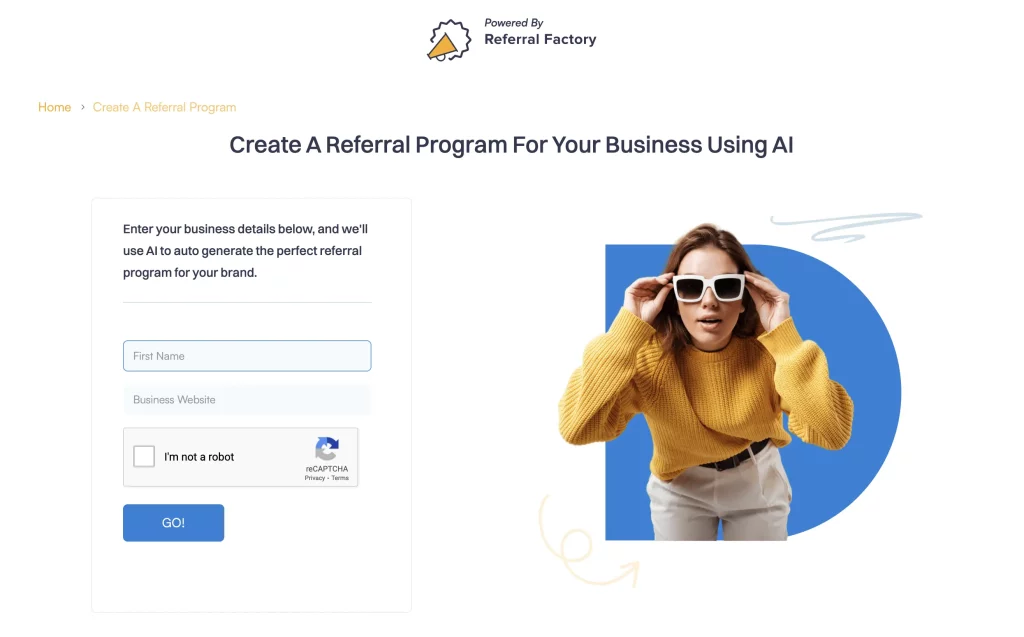Click the form description paragraph text
Viewport: 1024px width, 637px height.
(246, 251)
